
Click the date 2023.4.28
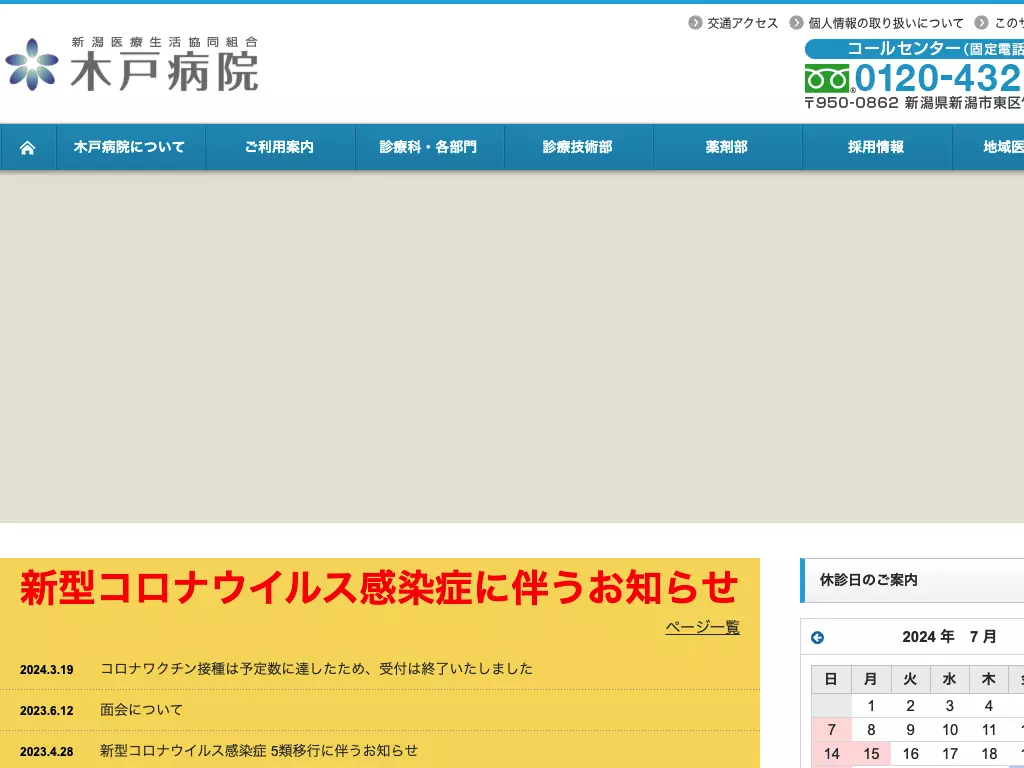[x=46, y=752]
